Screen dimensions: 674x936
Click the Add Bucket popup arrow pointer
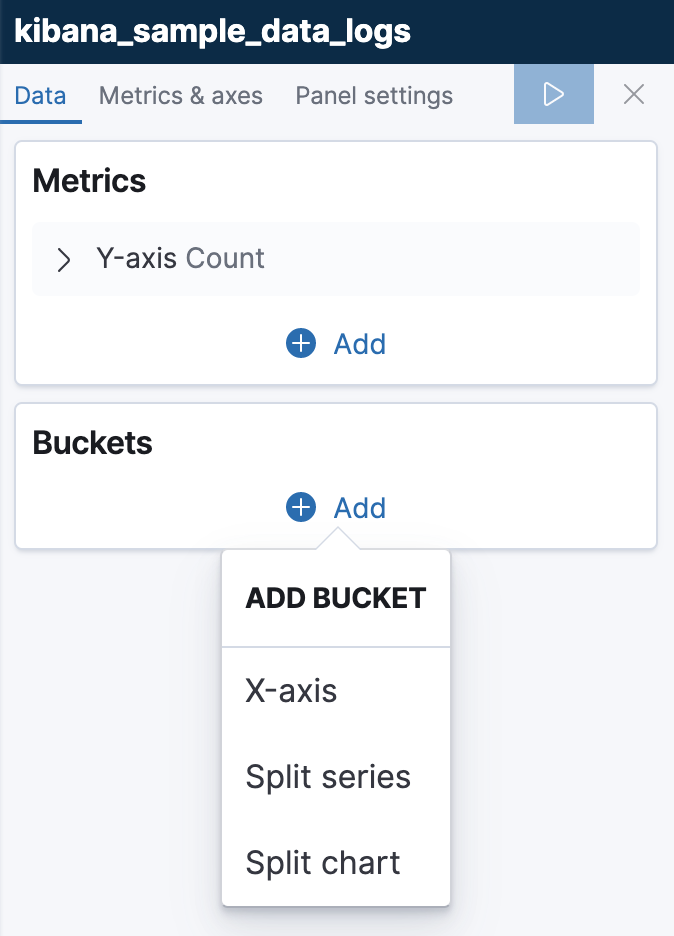pos(336,540)
